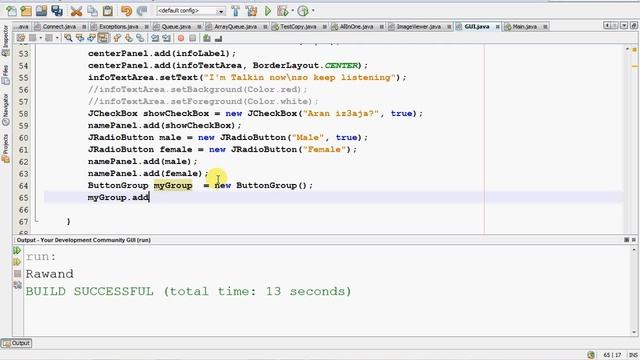Toggle a bookmark on the current line
The image size is (640, 360).
tap(140, 38)
